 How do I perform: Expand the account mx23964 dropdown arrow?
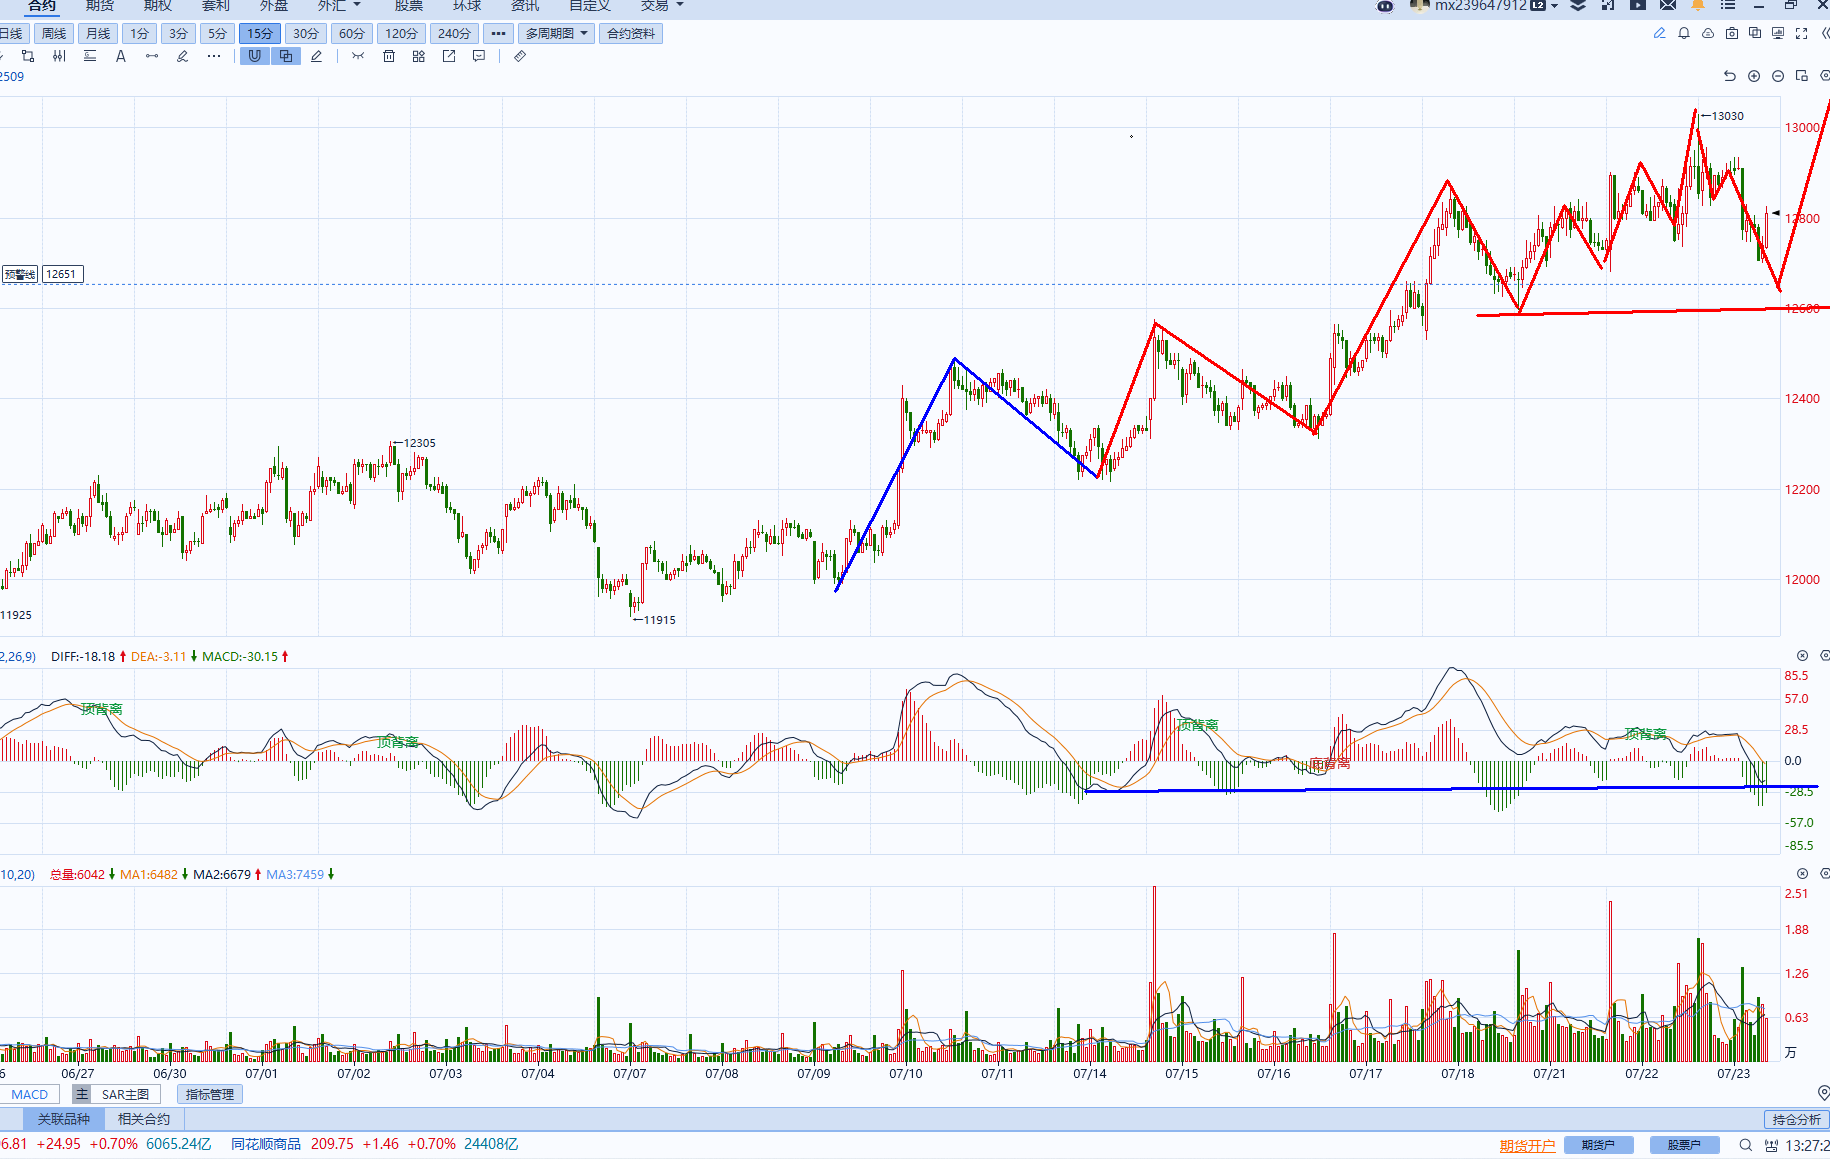click(x=1555, y=6)
